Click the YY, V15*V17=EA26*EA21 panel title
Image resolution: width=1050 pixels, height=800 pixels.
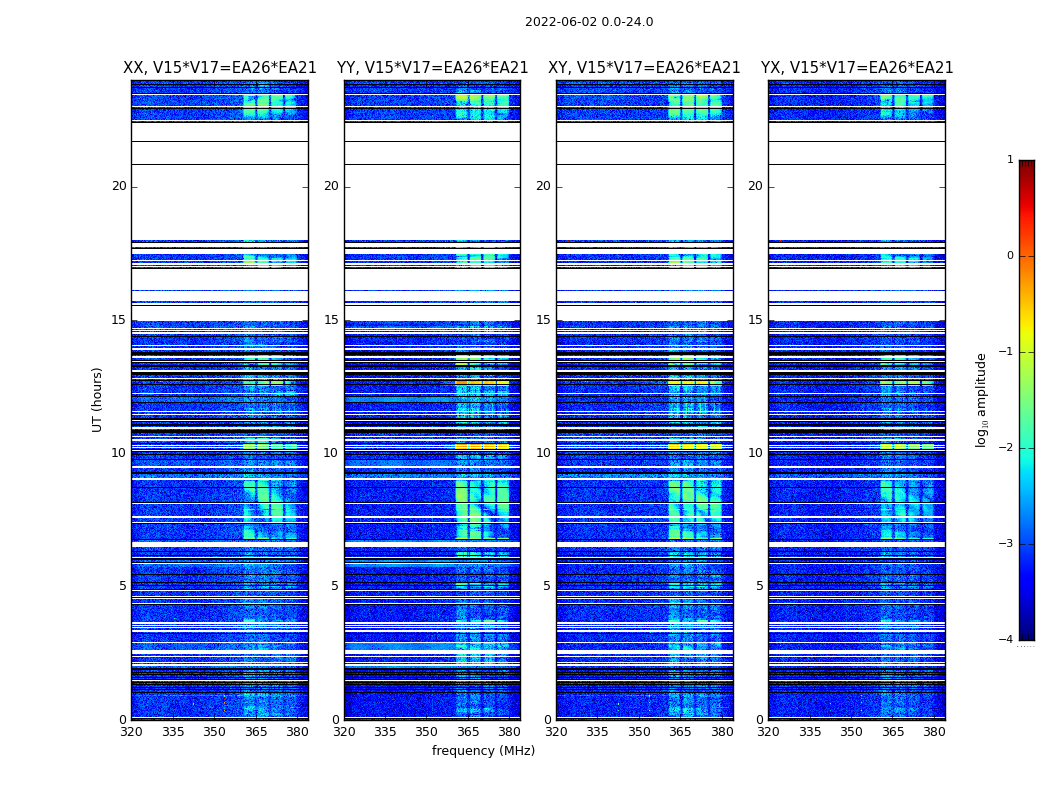click(x=432, y=68)
